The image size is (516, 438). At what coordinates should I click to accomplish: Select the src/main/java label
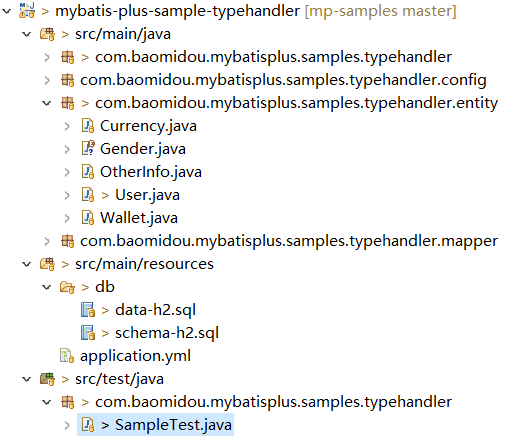pyautogui.click(x=123, y=34)
